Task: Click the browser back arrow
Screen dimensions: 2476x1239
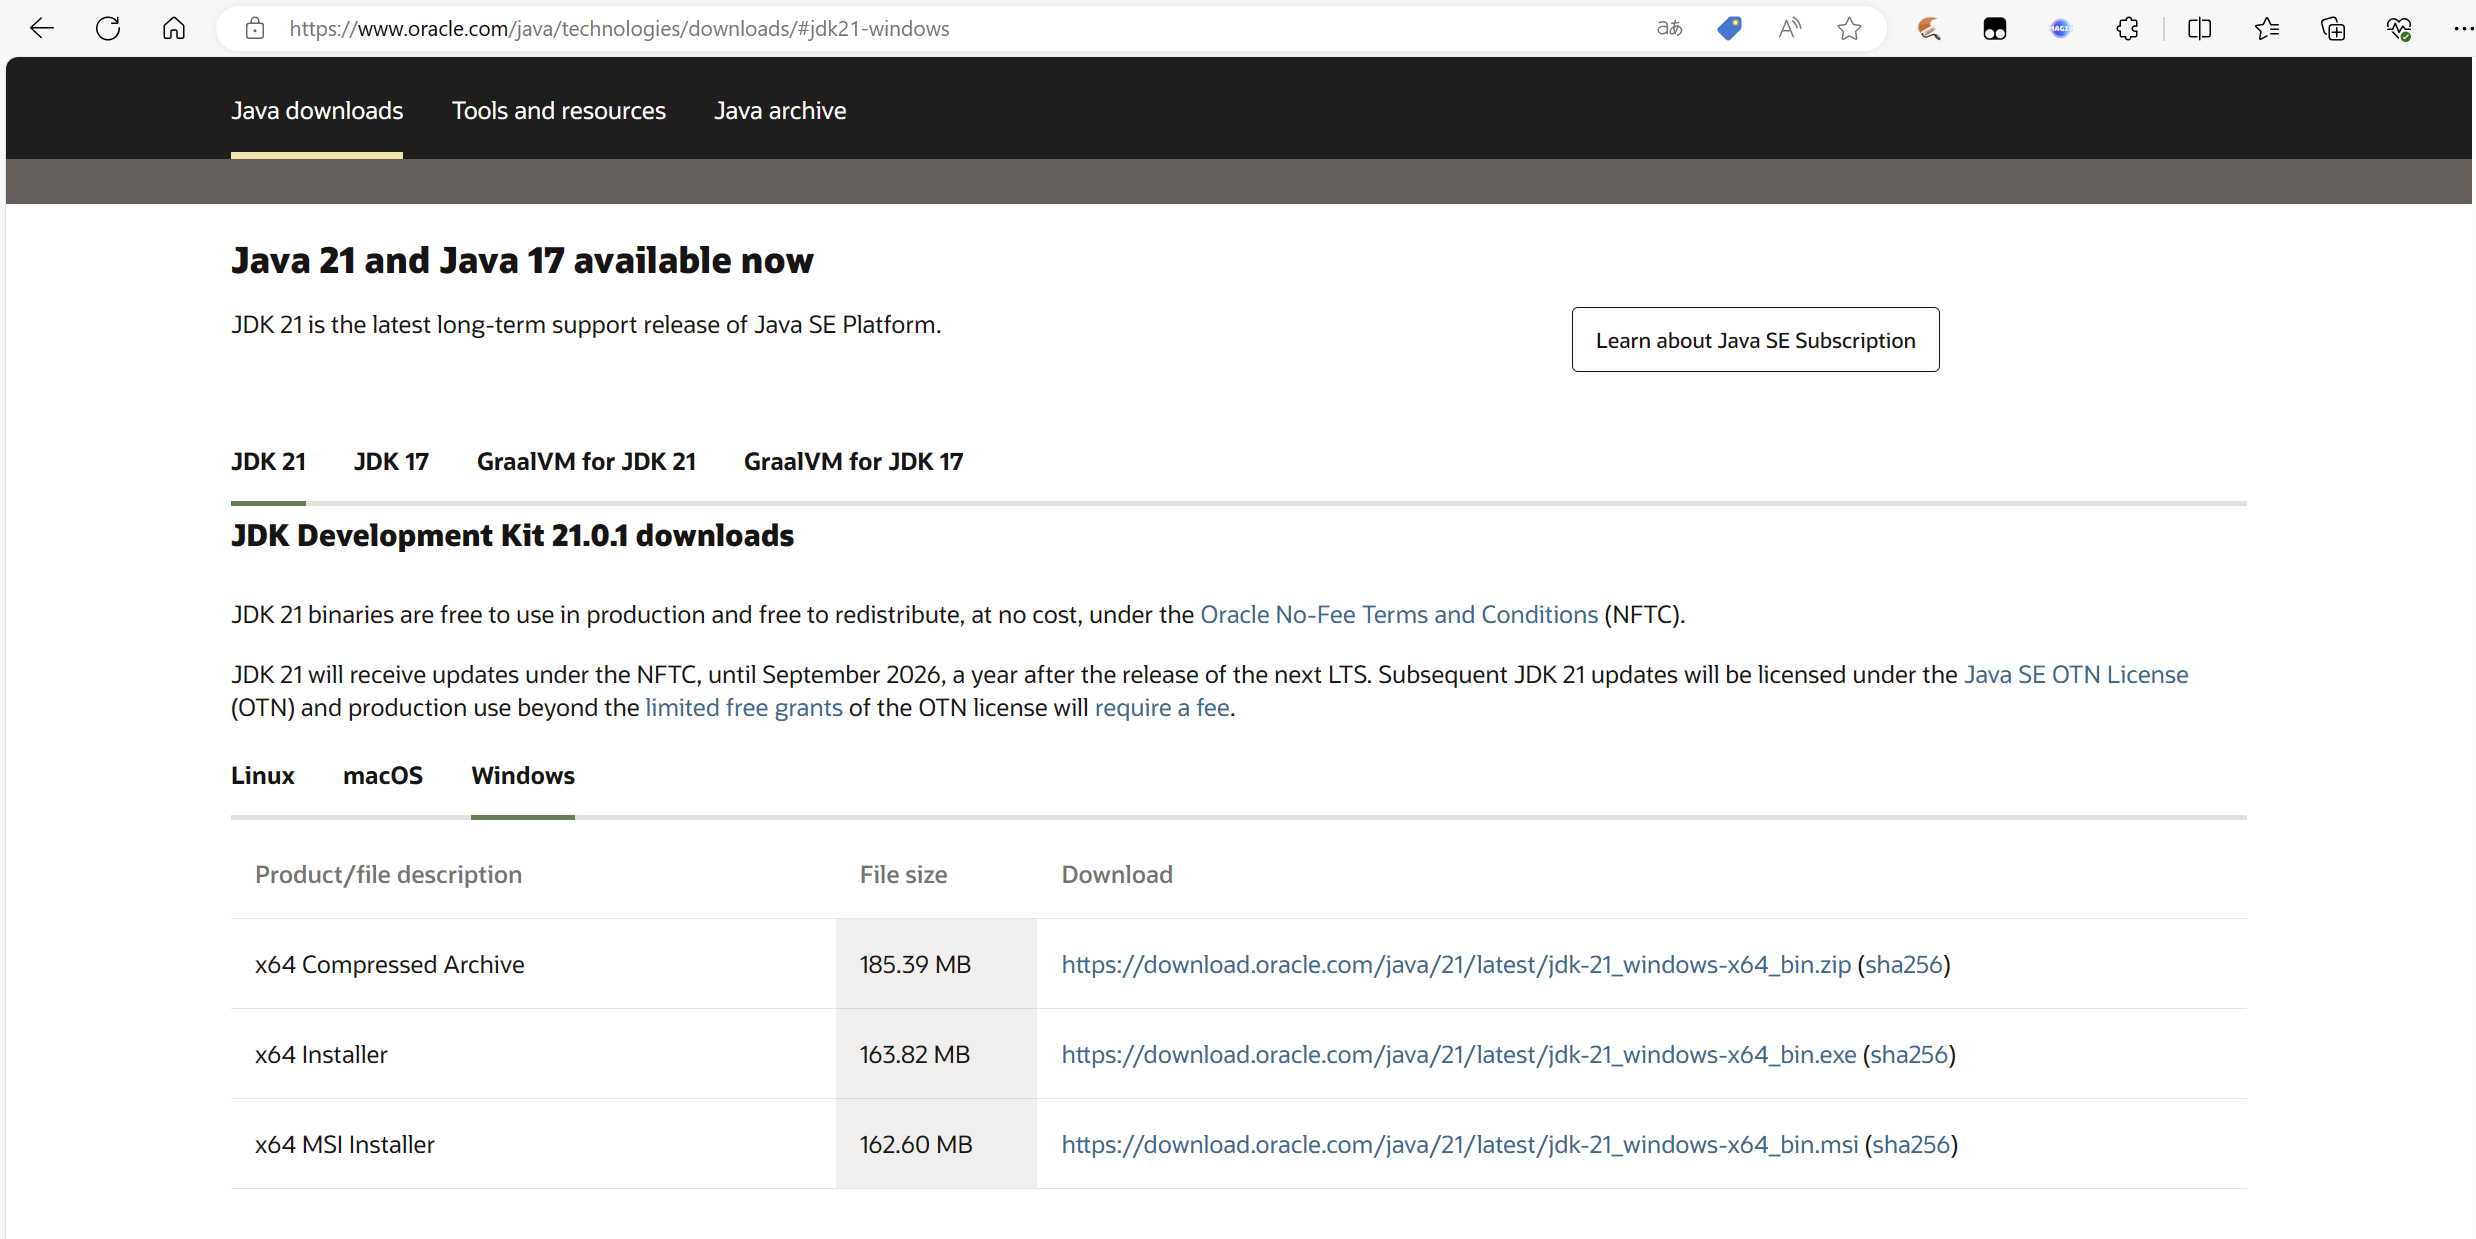Action: click(x=42, y=28)
